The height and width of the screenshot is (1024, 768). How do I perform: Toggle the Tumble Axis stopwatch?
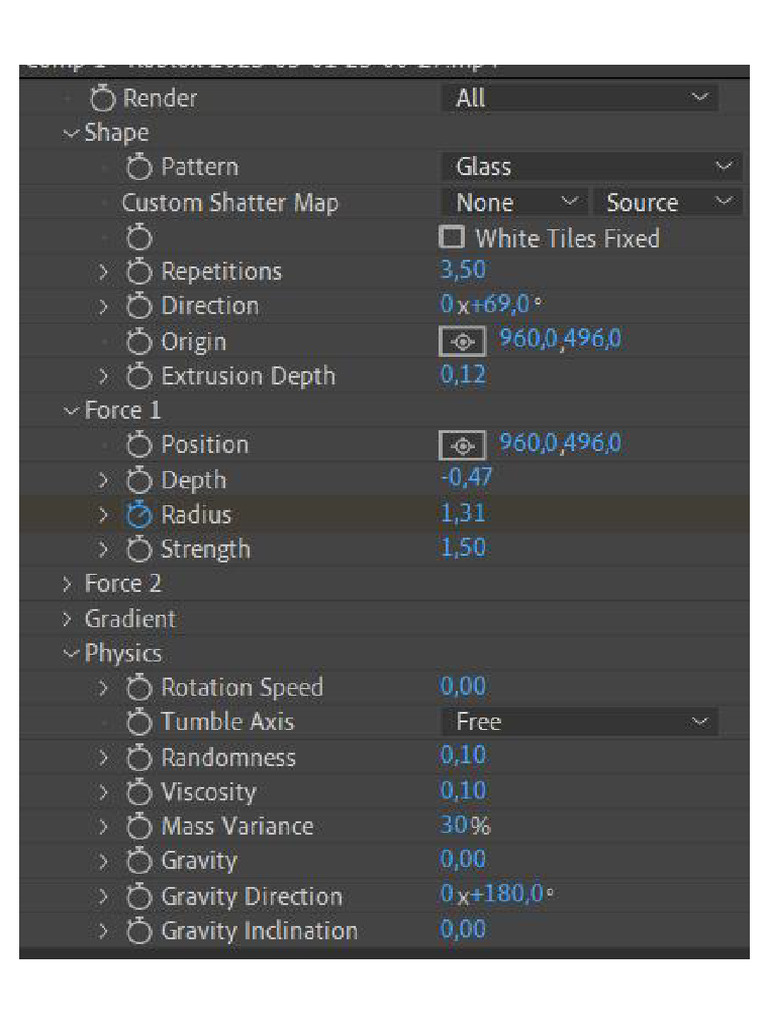point(139,722)
